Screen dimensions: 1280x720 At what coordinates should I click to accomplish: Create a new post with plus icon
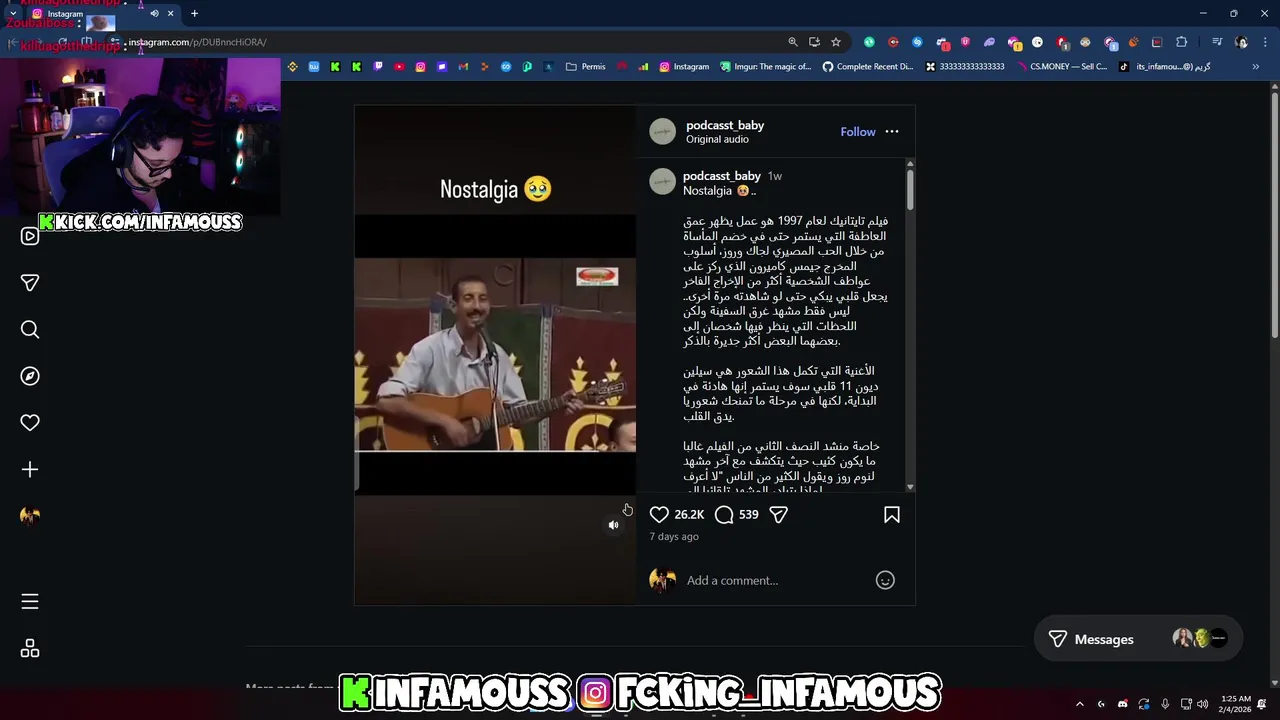tap(30, 469)
